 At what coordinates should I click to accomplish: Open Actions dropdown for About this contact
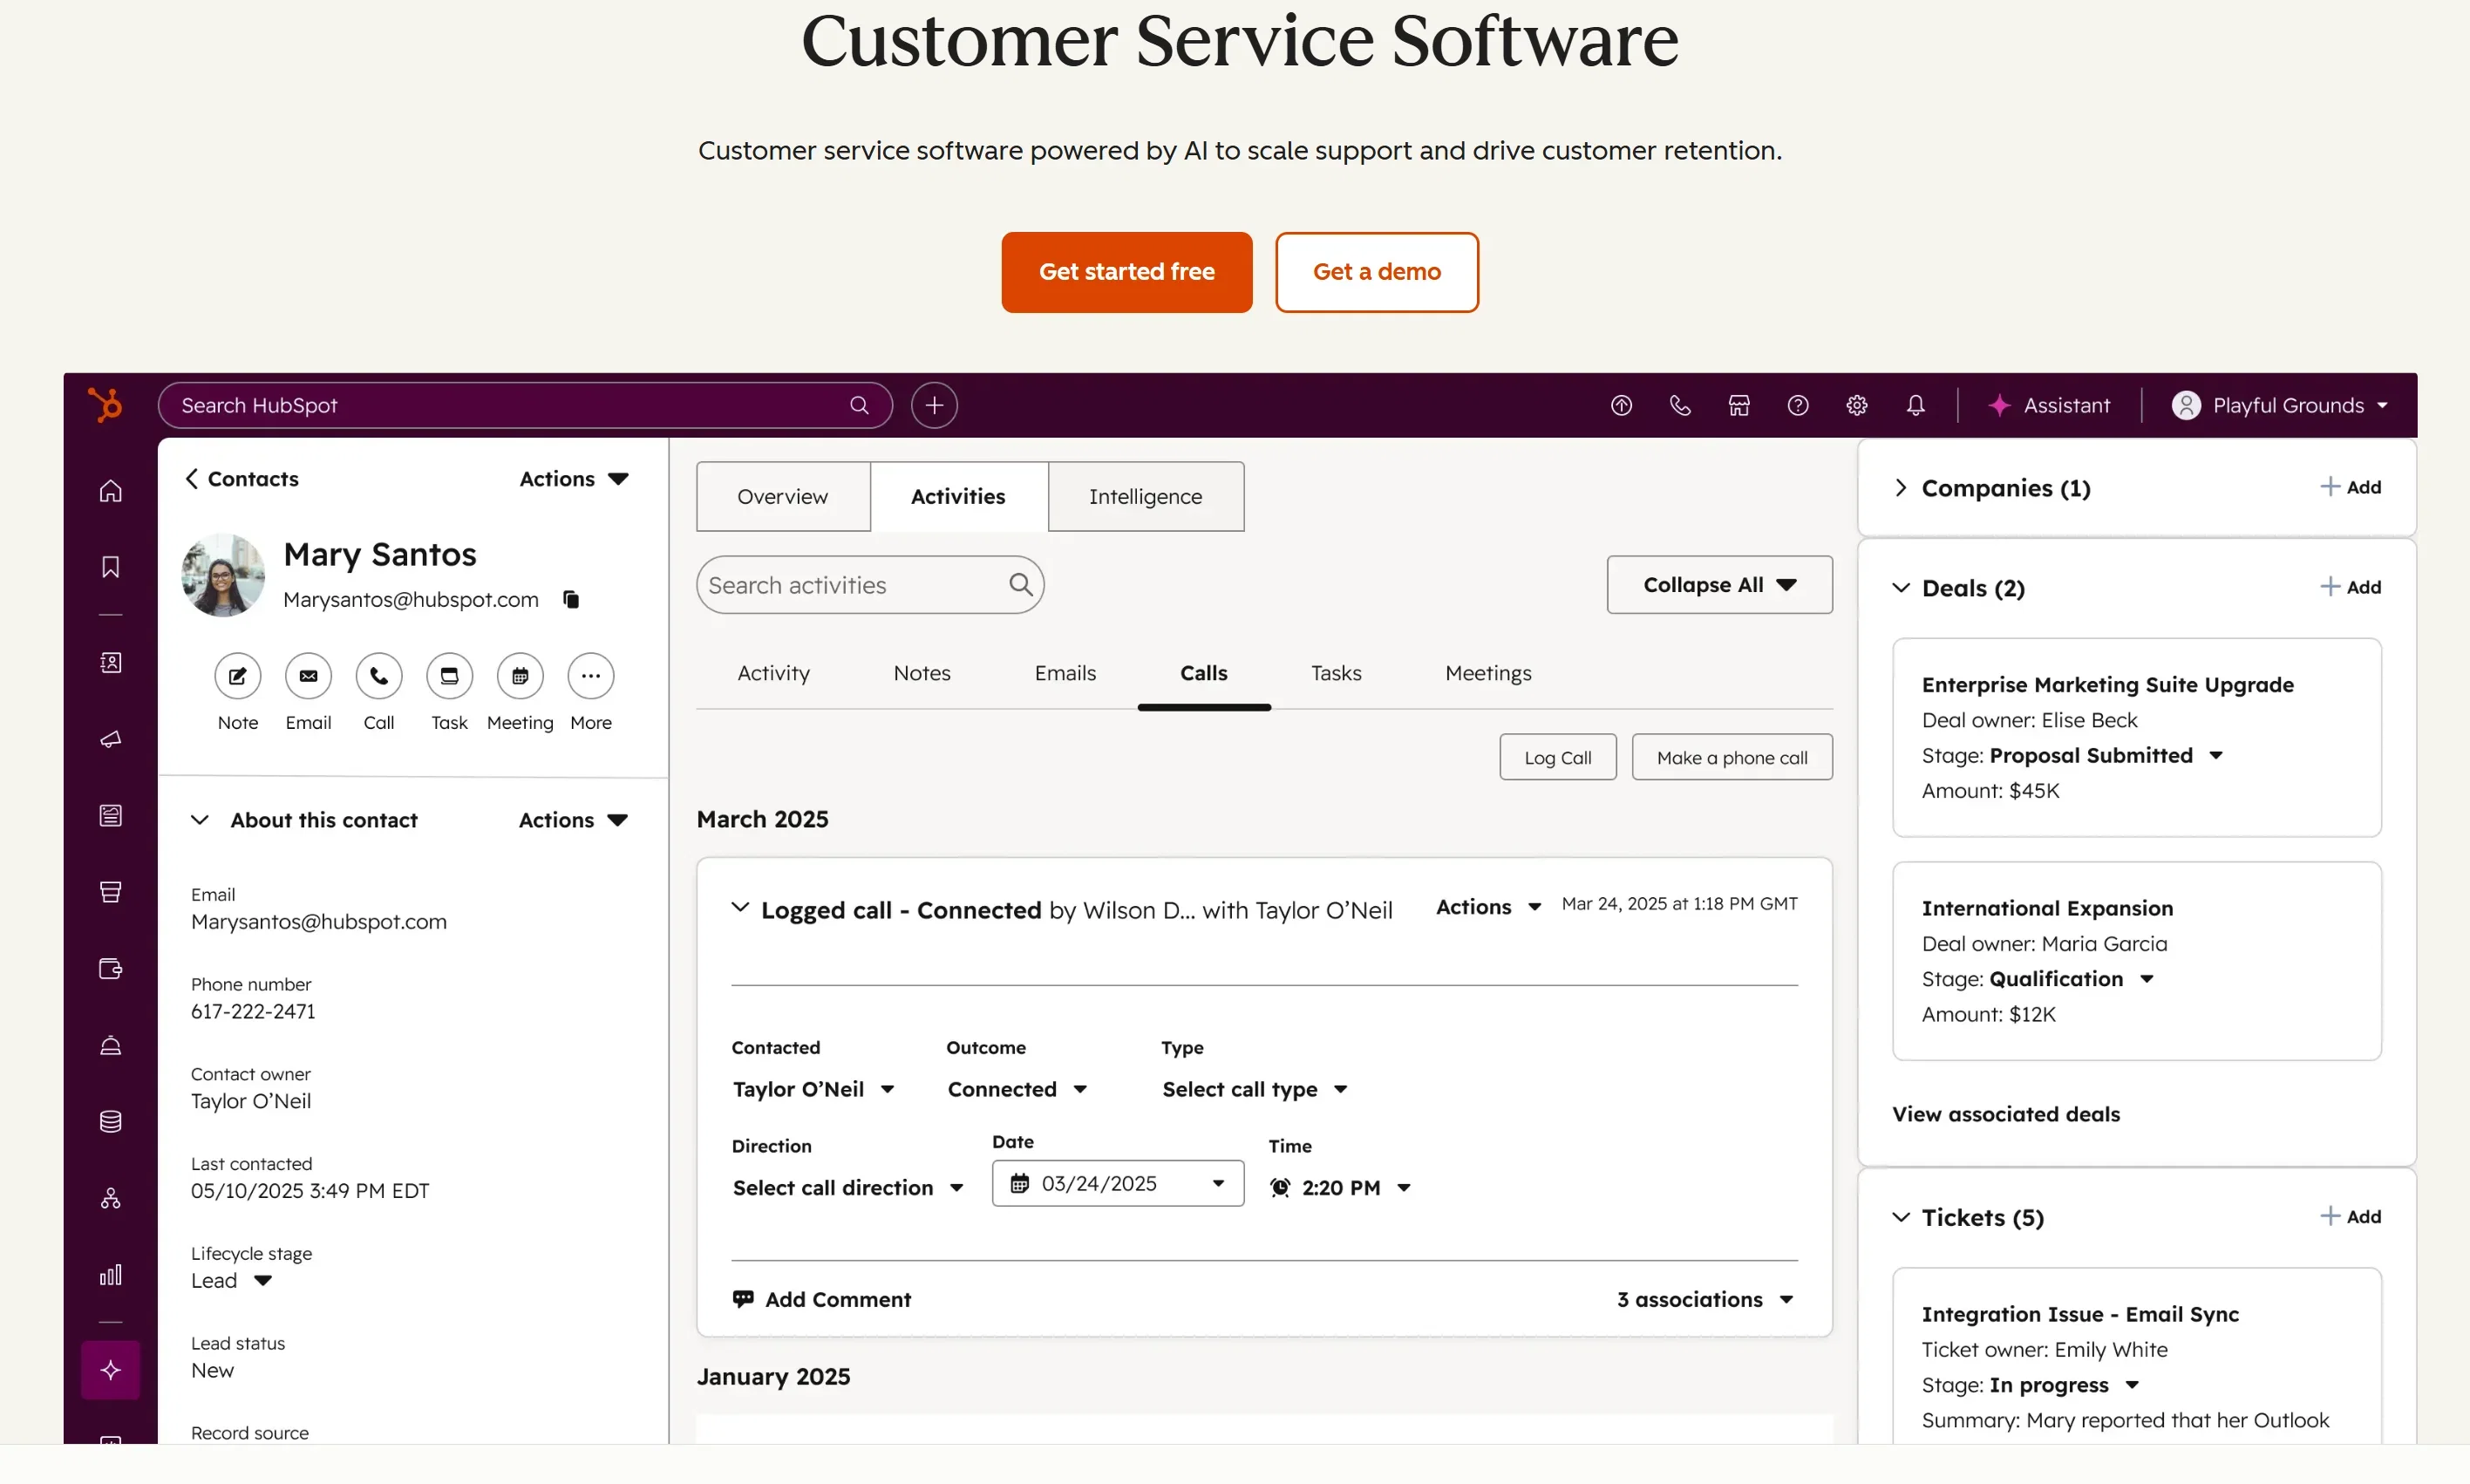click(x=573, y=820)
